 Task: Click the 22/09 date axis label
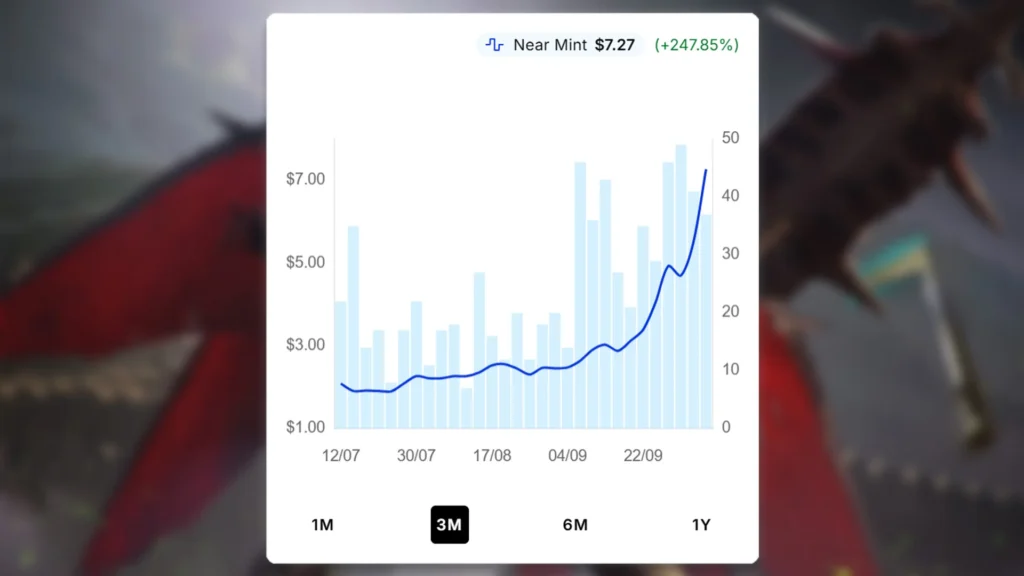pyautogui.click(x=643, y=455)
